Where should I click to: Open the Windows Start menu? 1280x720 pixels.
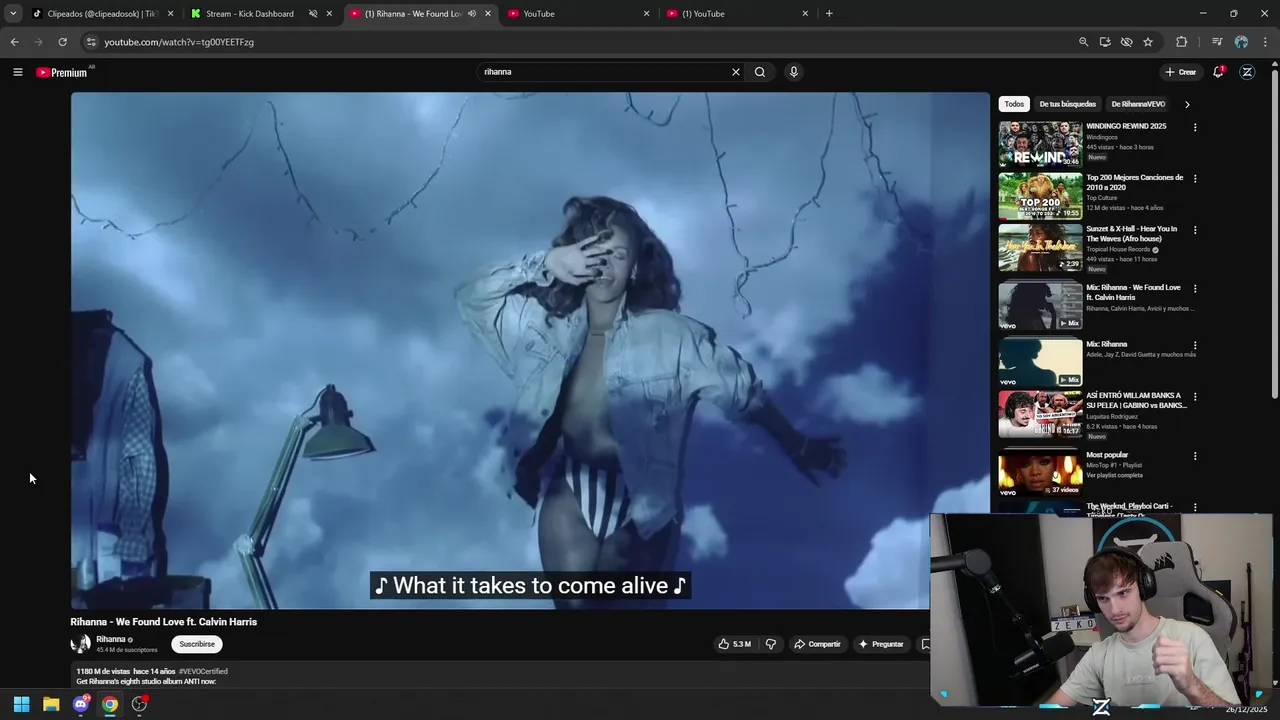pos(21,704)
